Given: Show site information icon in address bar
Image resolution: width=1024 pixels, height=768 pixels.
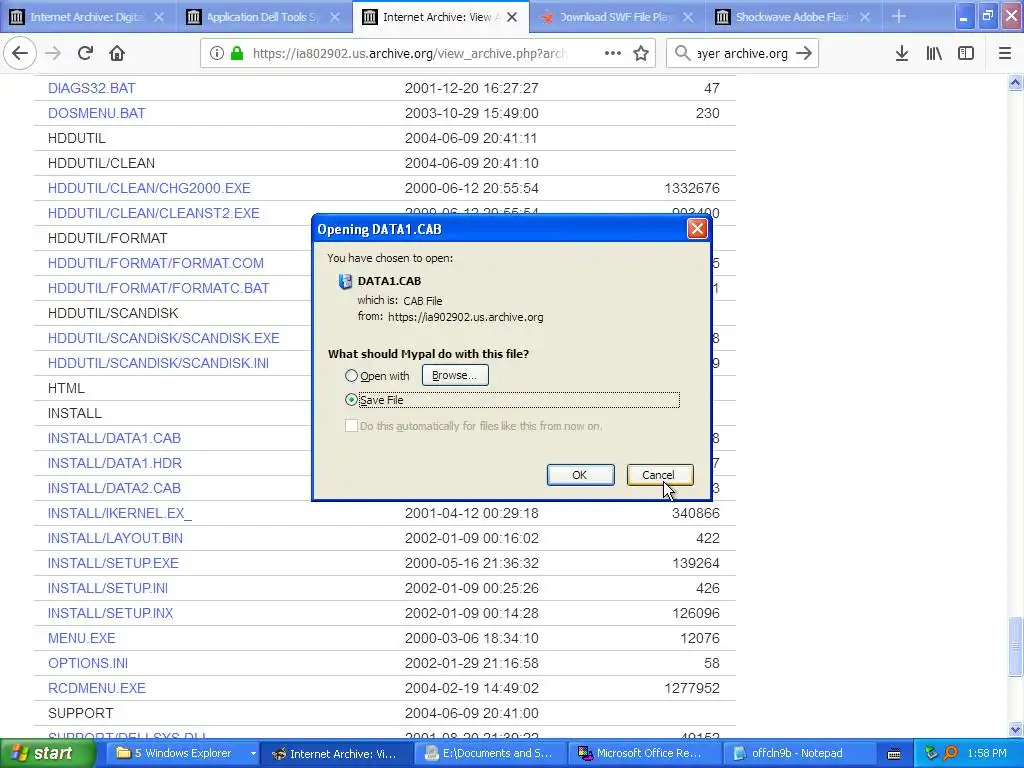Looking at the screenshot, I should pos(217,54).
